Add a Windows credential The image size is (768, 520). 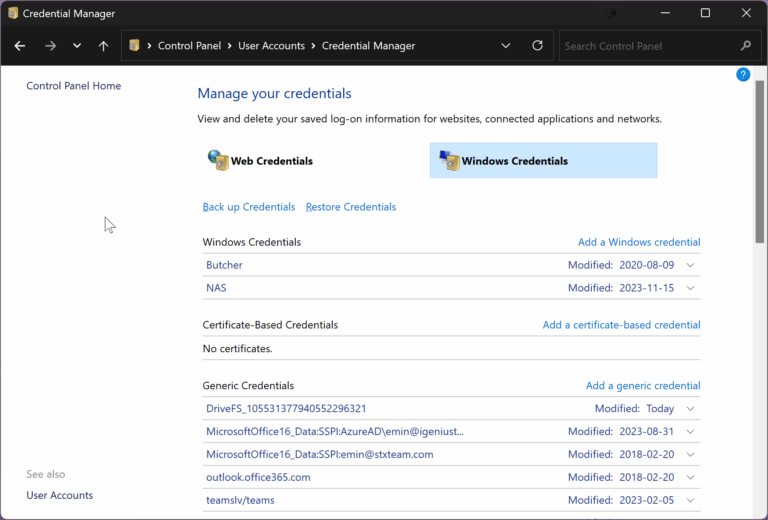639,242
